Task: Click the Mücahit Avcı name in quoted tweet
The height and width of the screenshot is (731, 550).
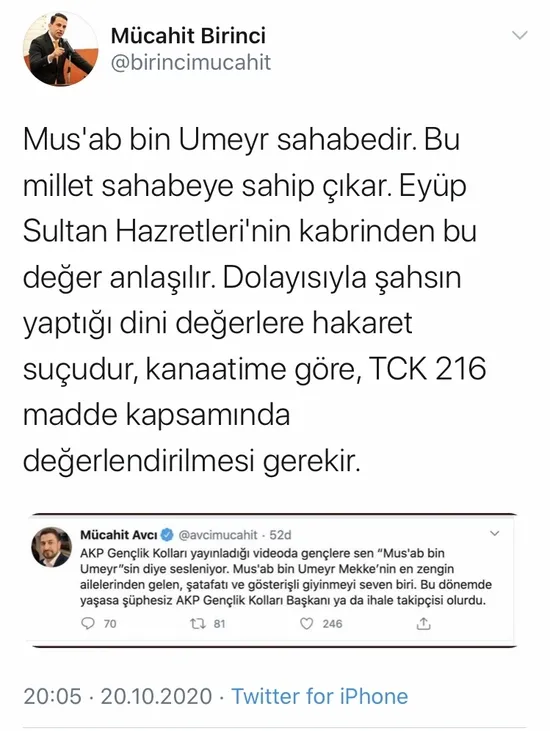Action: tap(118, 535)
